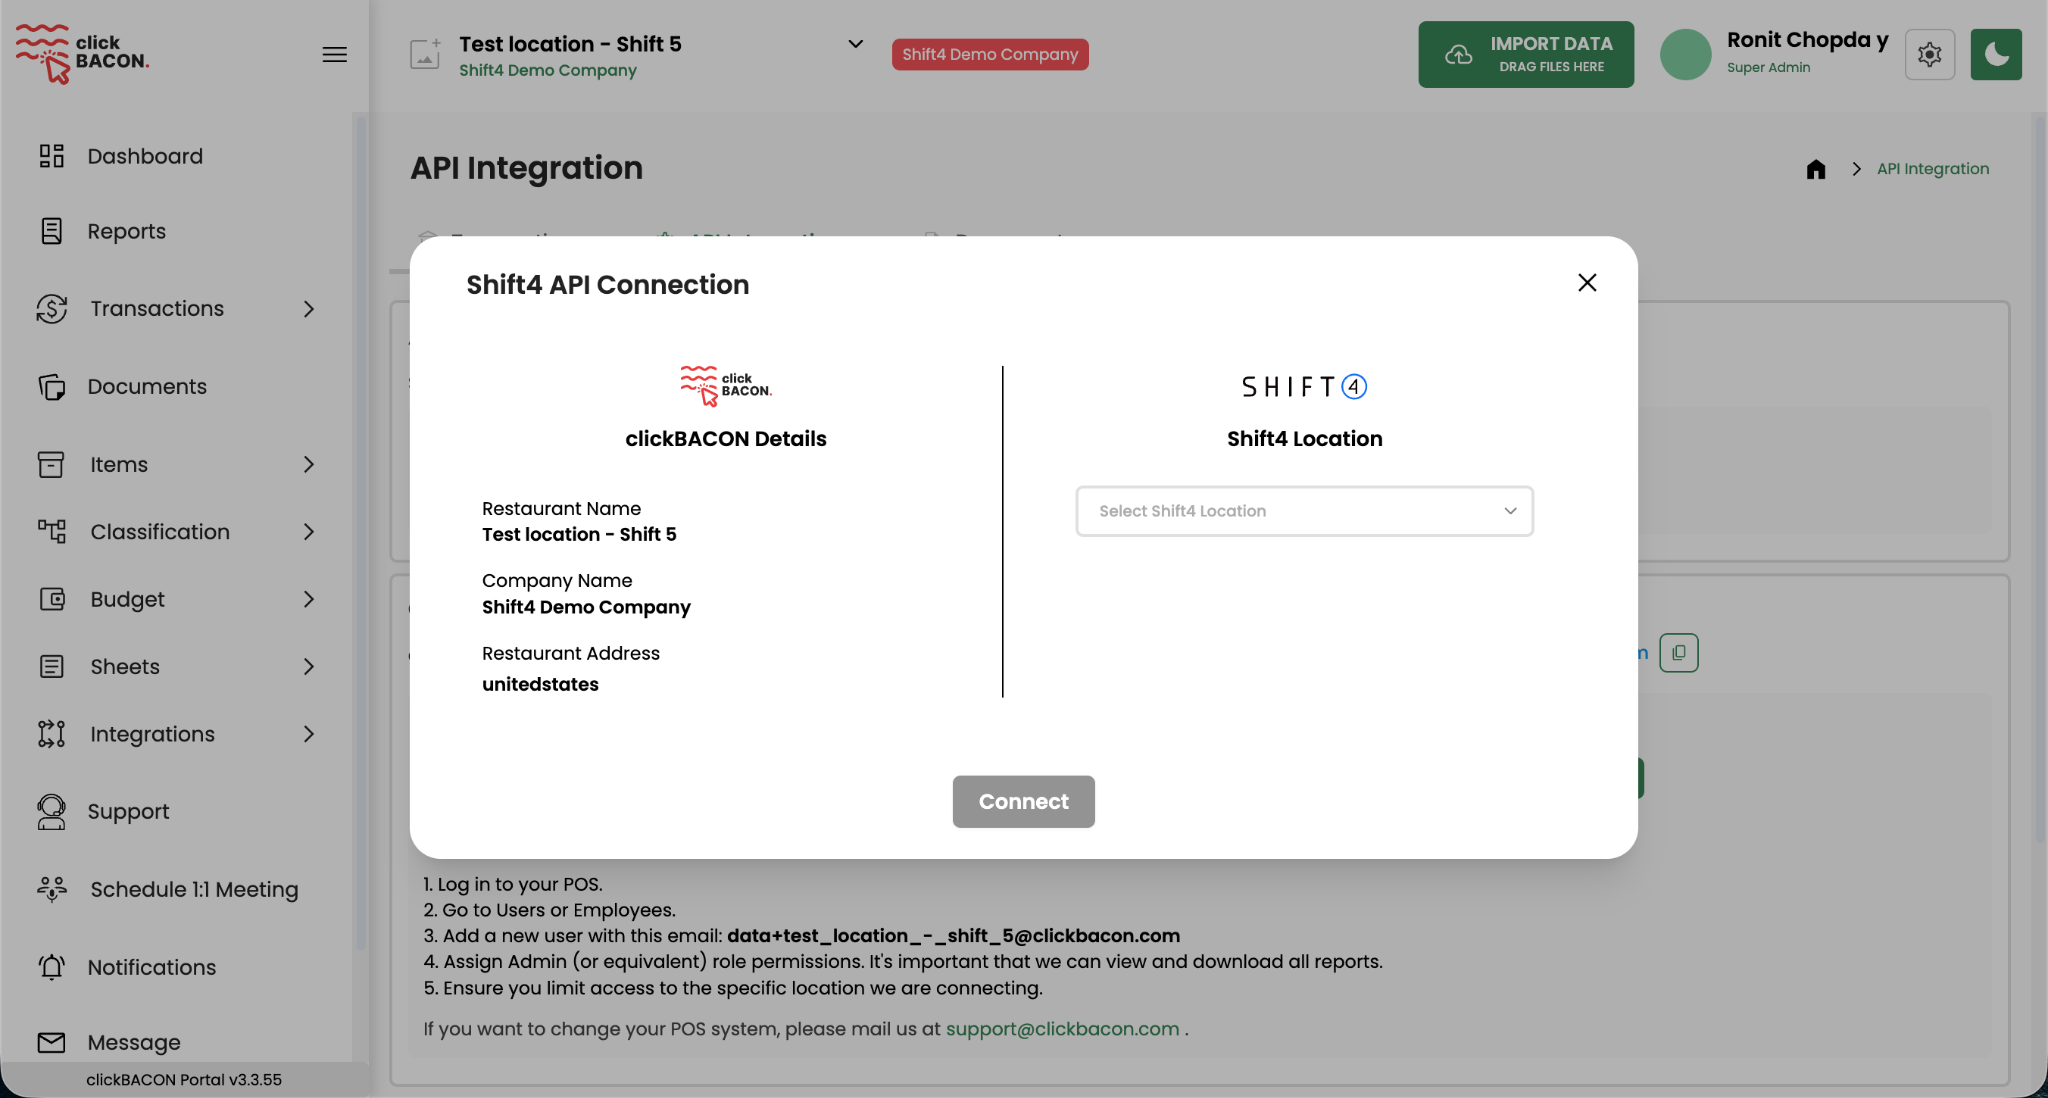This screenshot has width=2048, height=1098.
Task: Open the Reports sidebar item
Action: pos(126,231)
